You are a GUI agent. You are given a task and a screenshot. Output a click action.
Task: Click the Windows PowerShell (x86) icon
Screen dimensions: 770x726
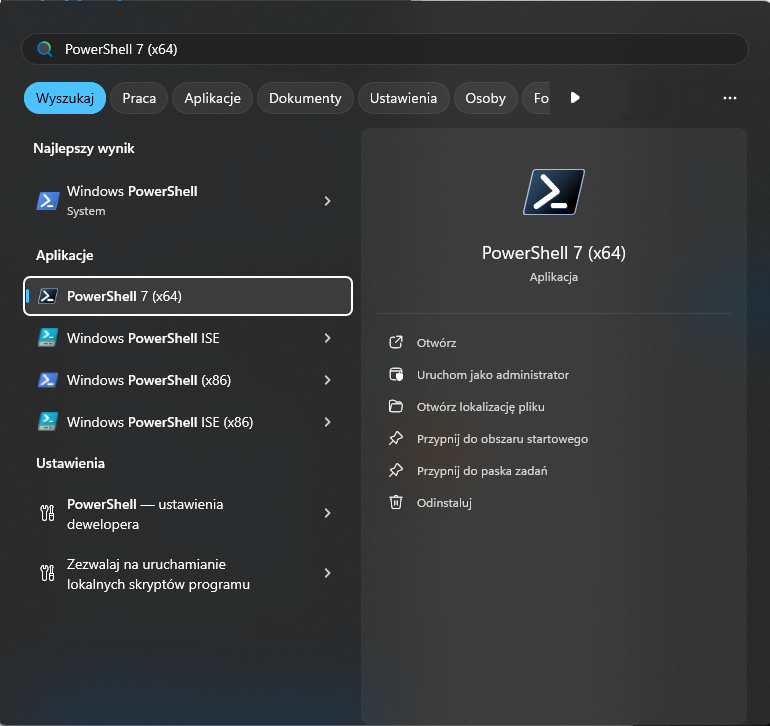(47, 380)
